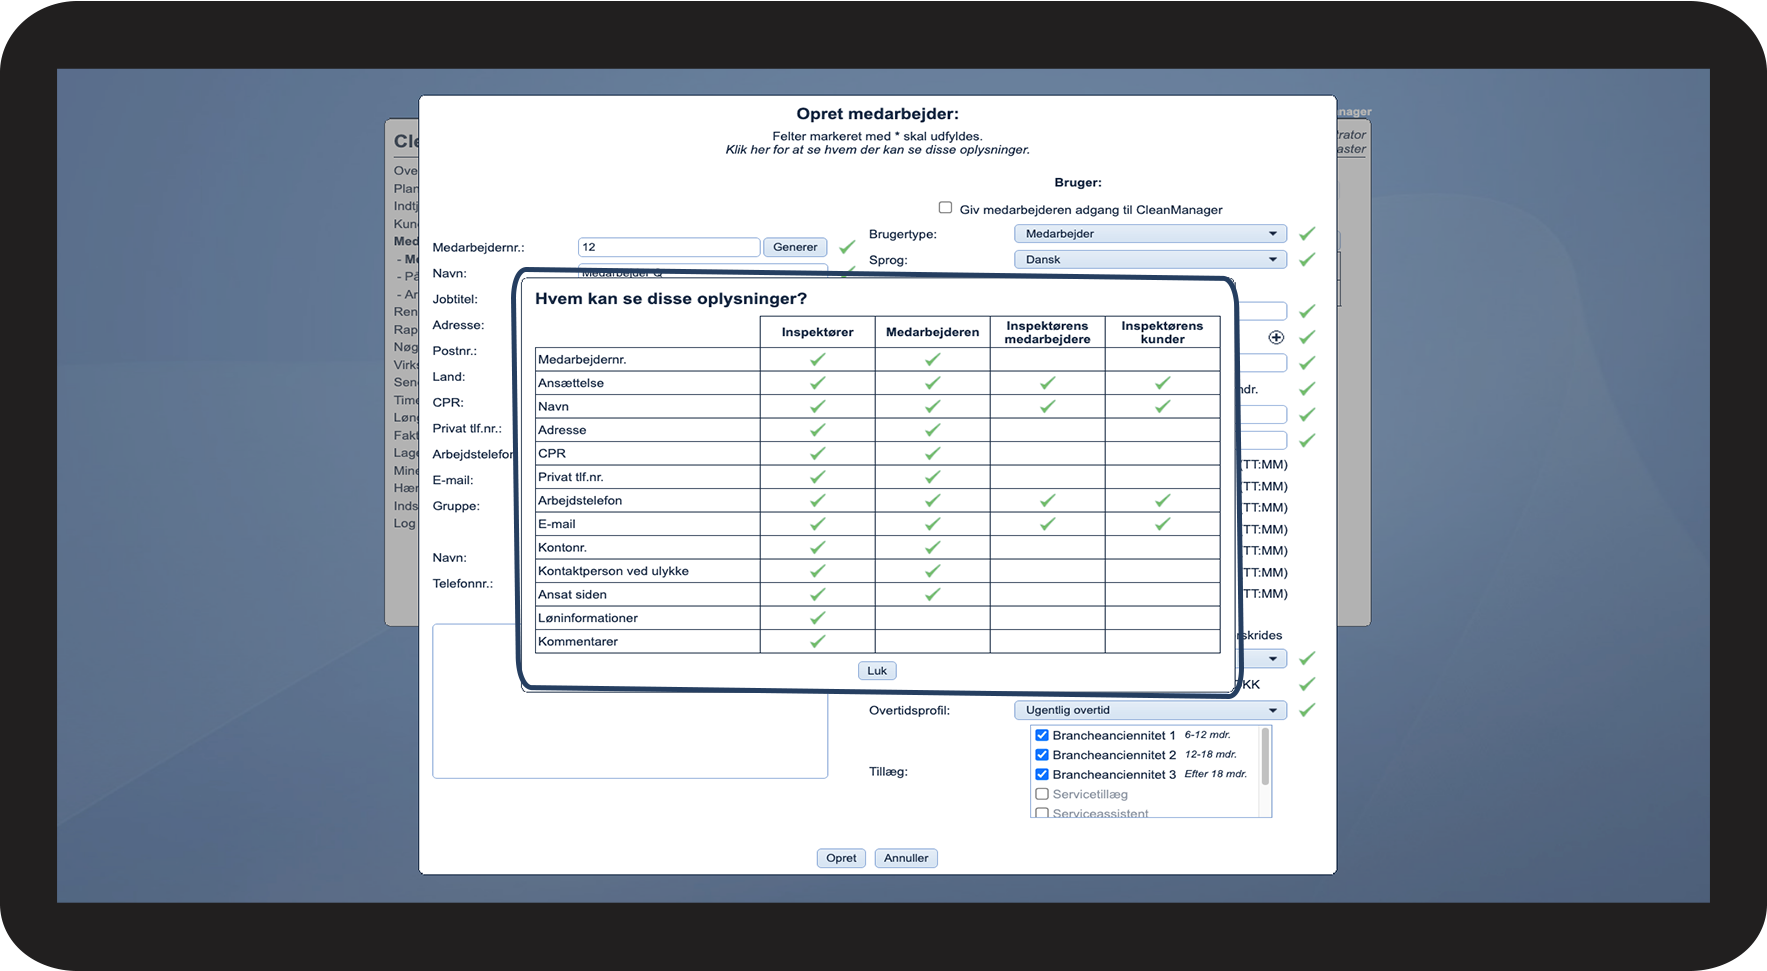
Task: Click the Tillæg list scrollbar
Action: (x=1265, y=757)
